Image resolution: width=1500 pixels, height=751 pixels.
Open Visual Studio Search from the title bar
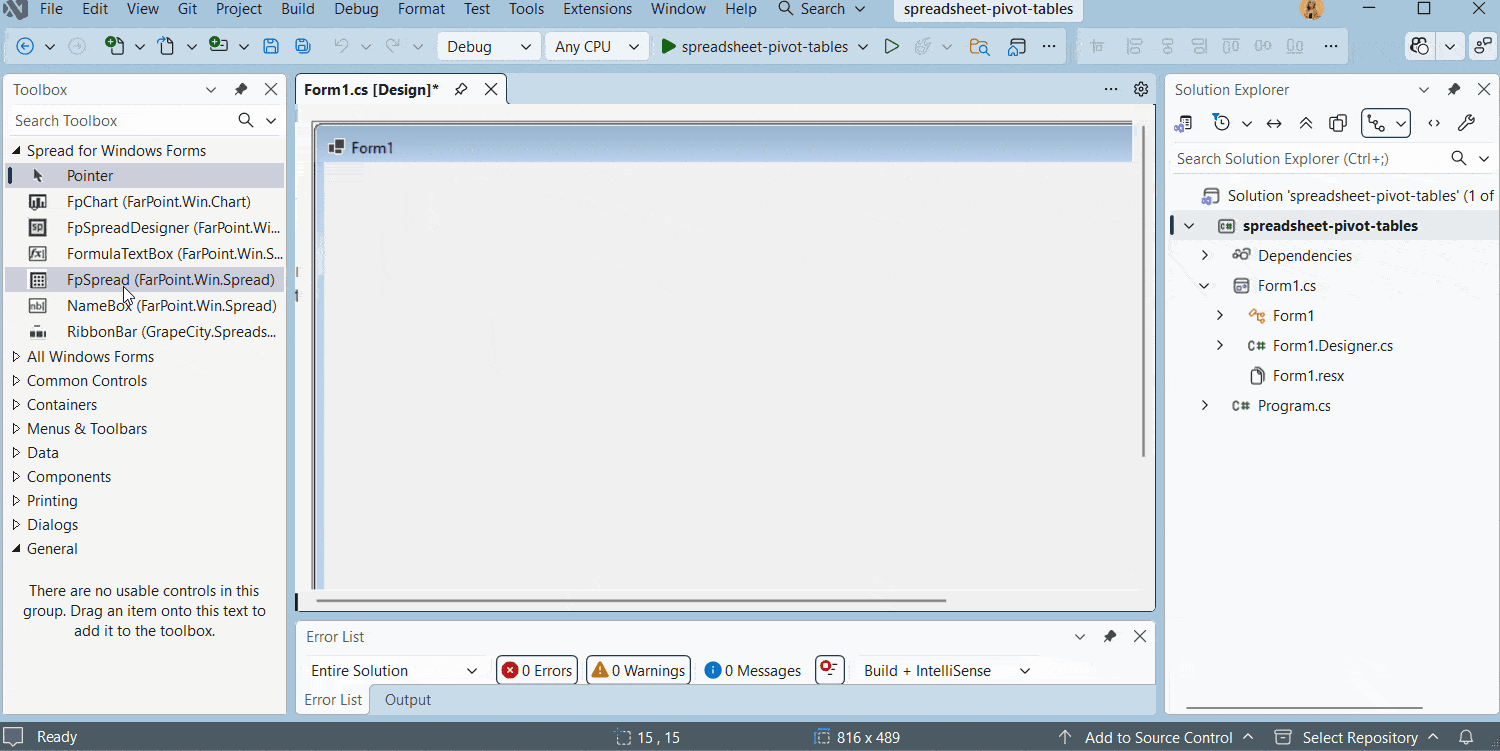pyautogui.click(x=820, y=9)
